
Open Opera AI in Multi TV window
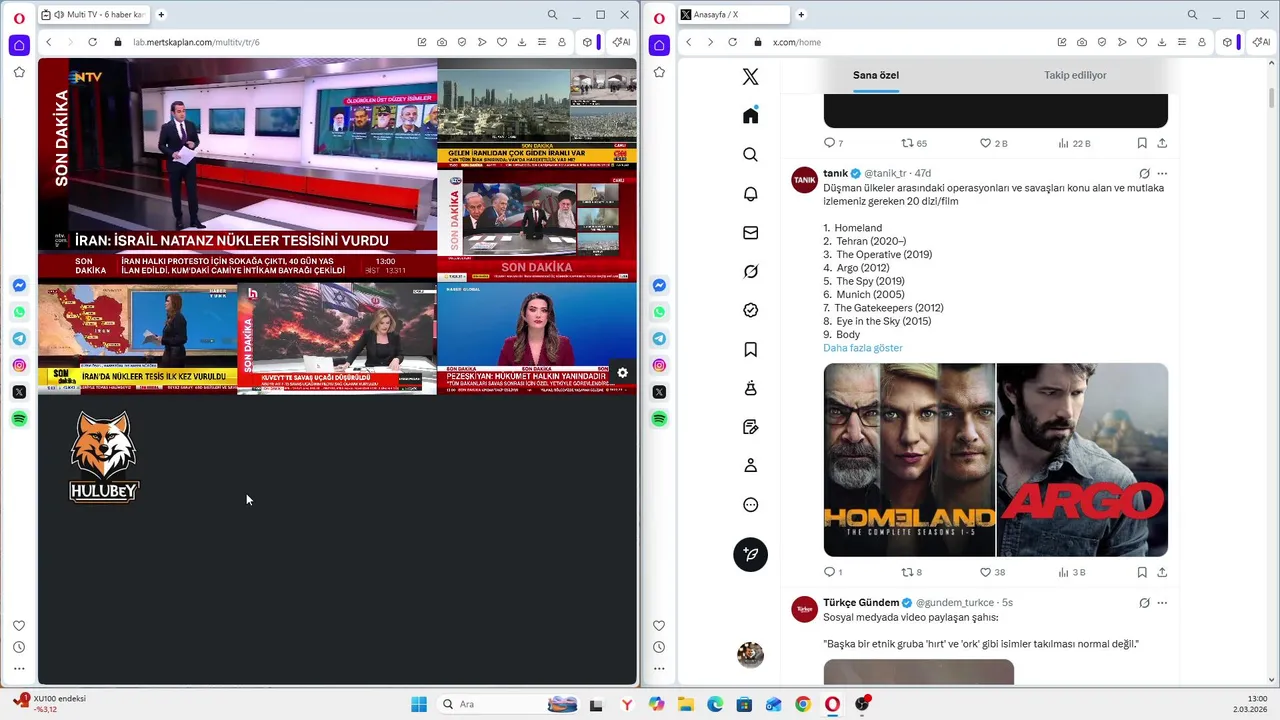click(621, 42)
